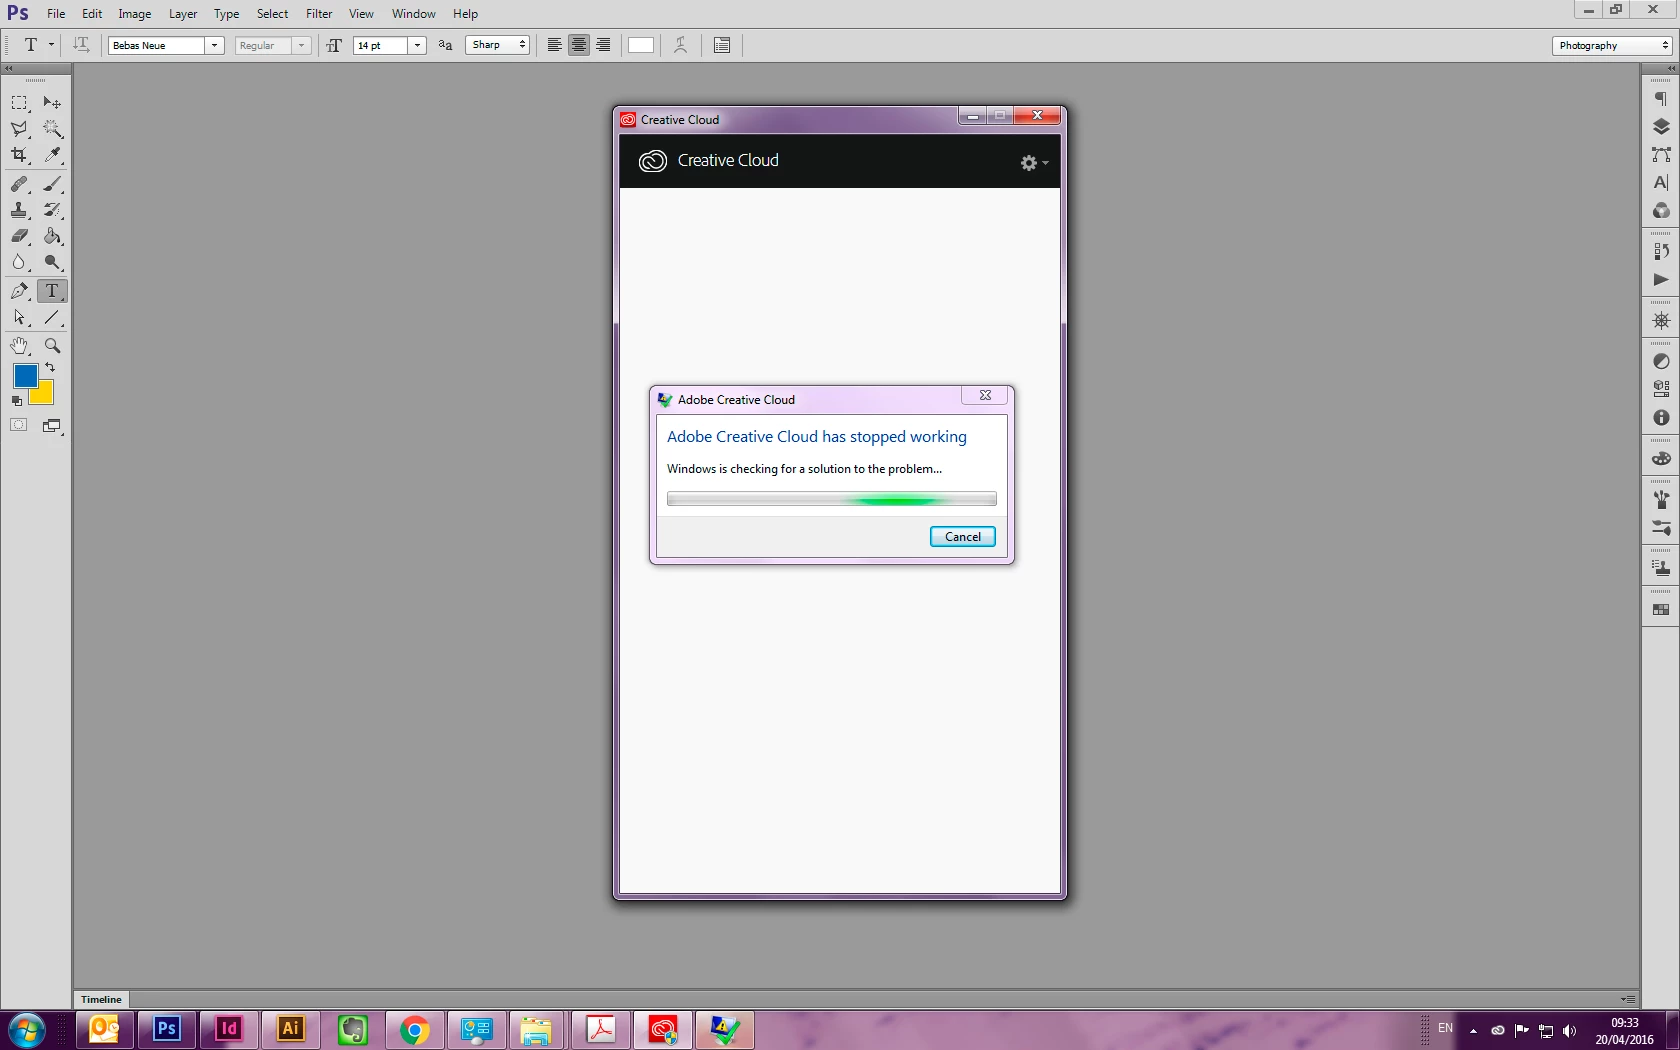Change screen mode button
This screenshot has height=1050, width=1680.
pyautogui.click(x=52, y=425)
